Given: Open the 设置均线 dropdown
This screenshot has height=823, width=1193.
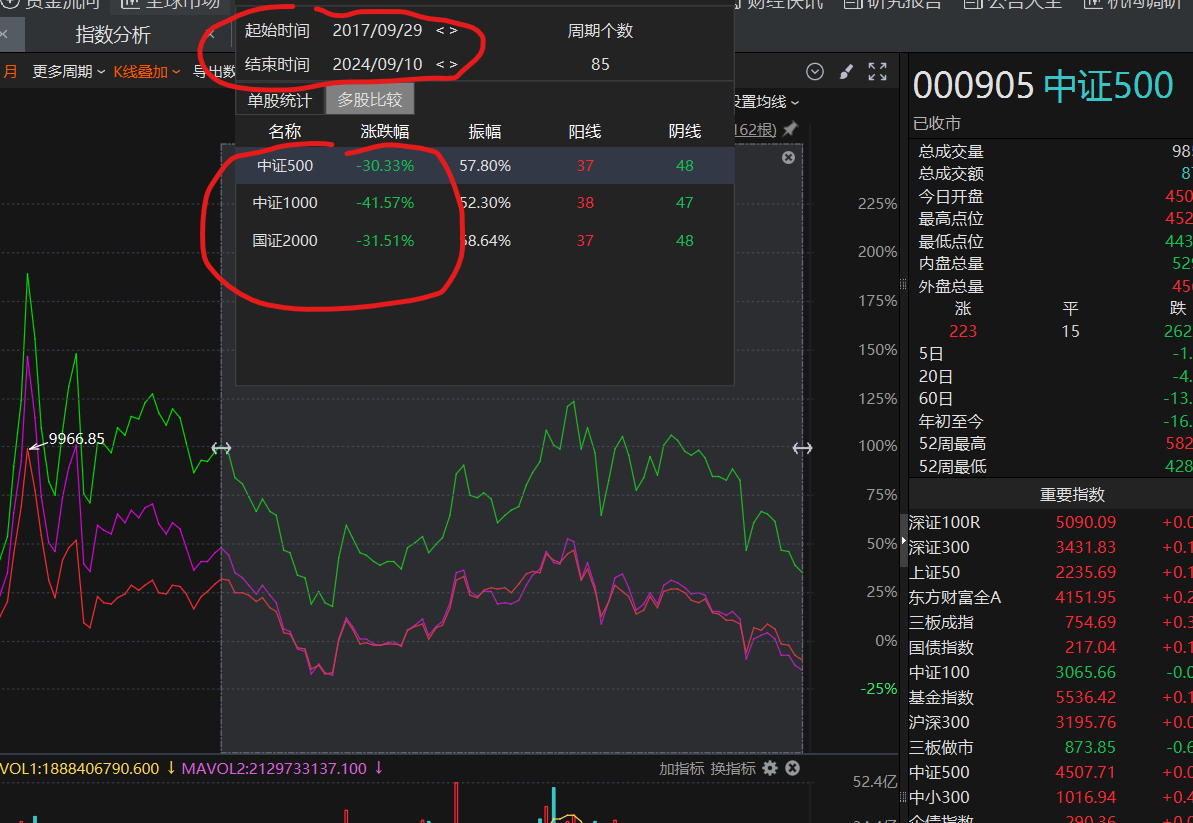Looking at the screenshot, I should pyautogui.click(x=766, y=101).
